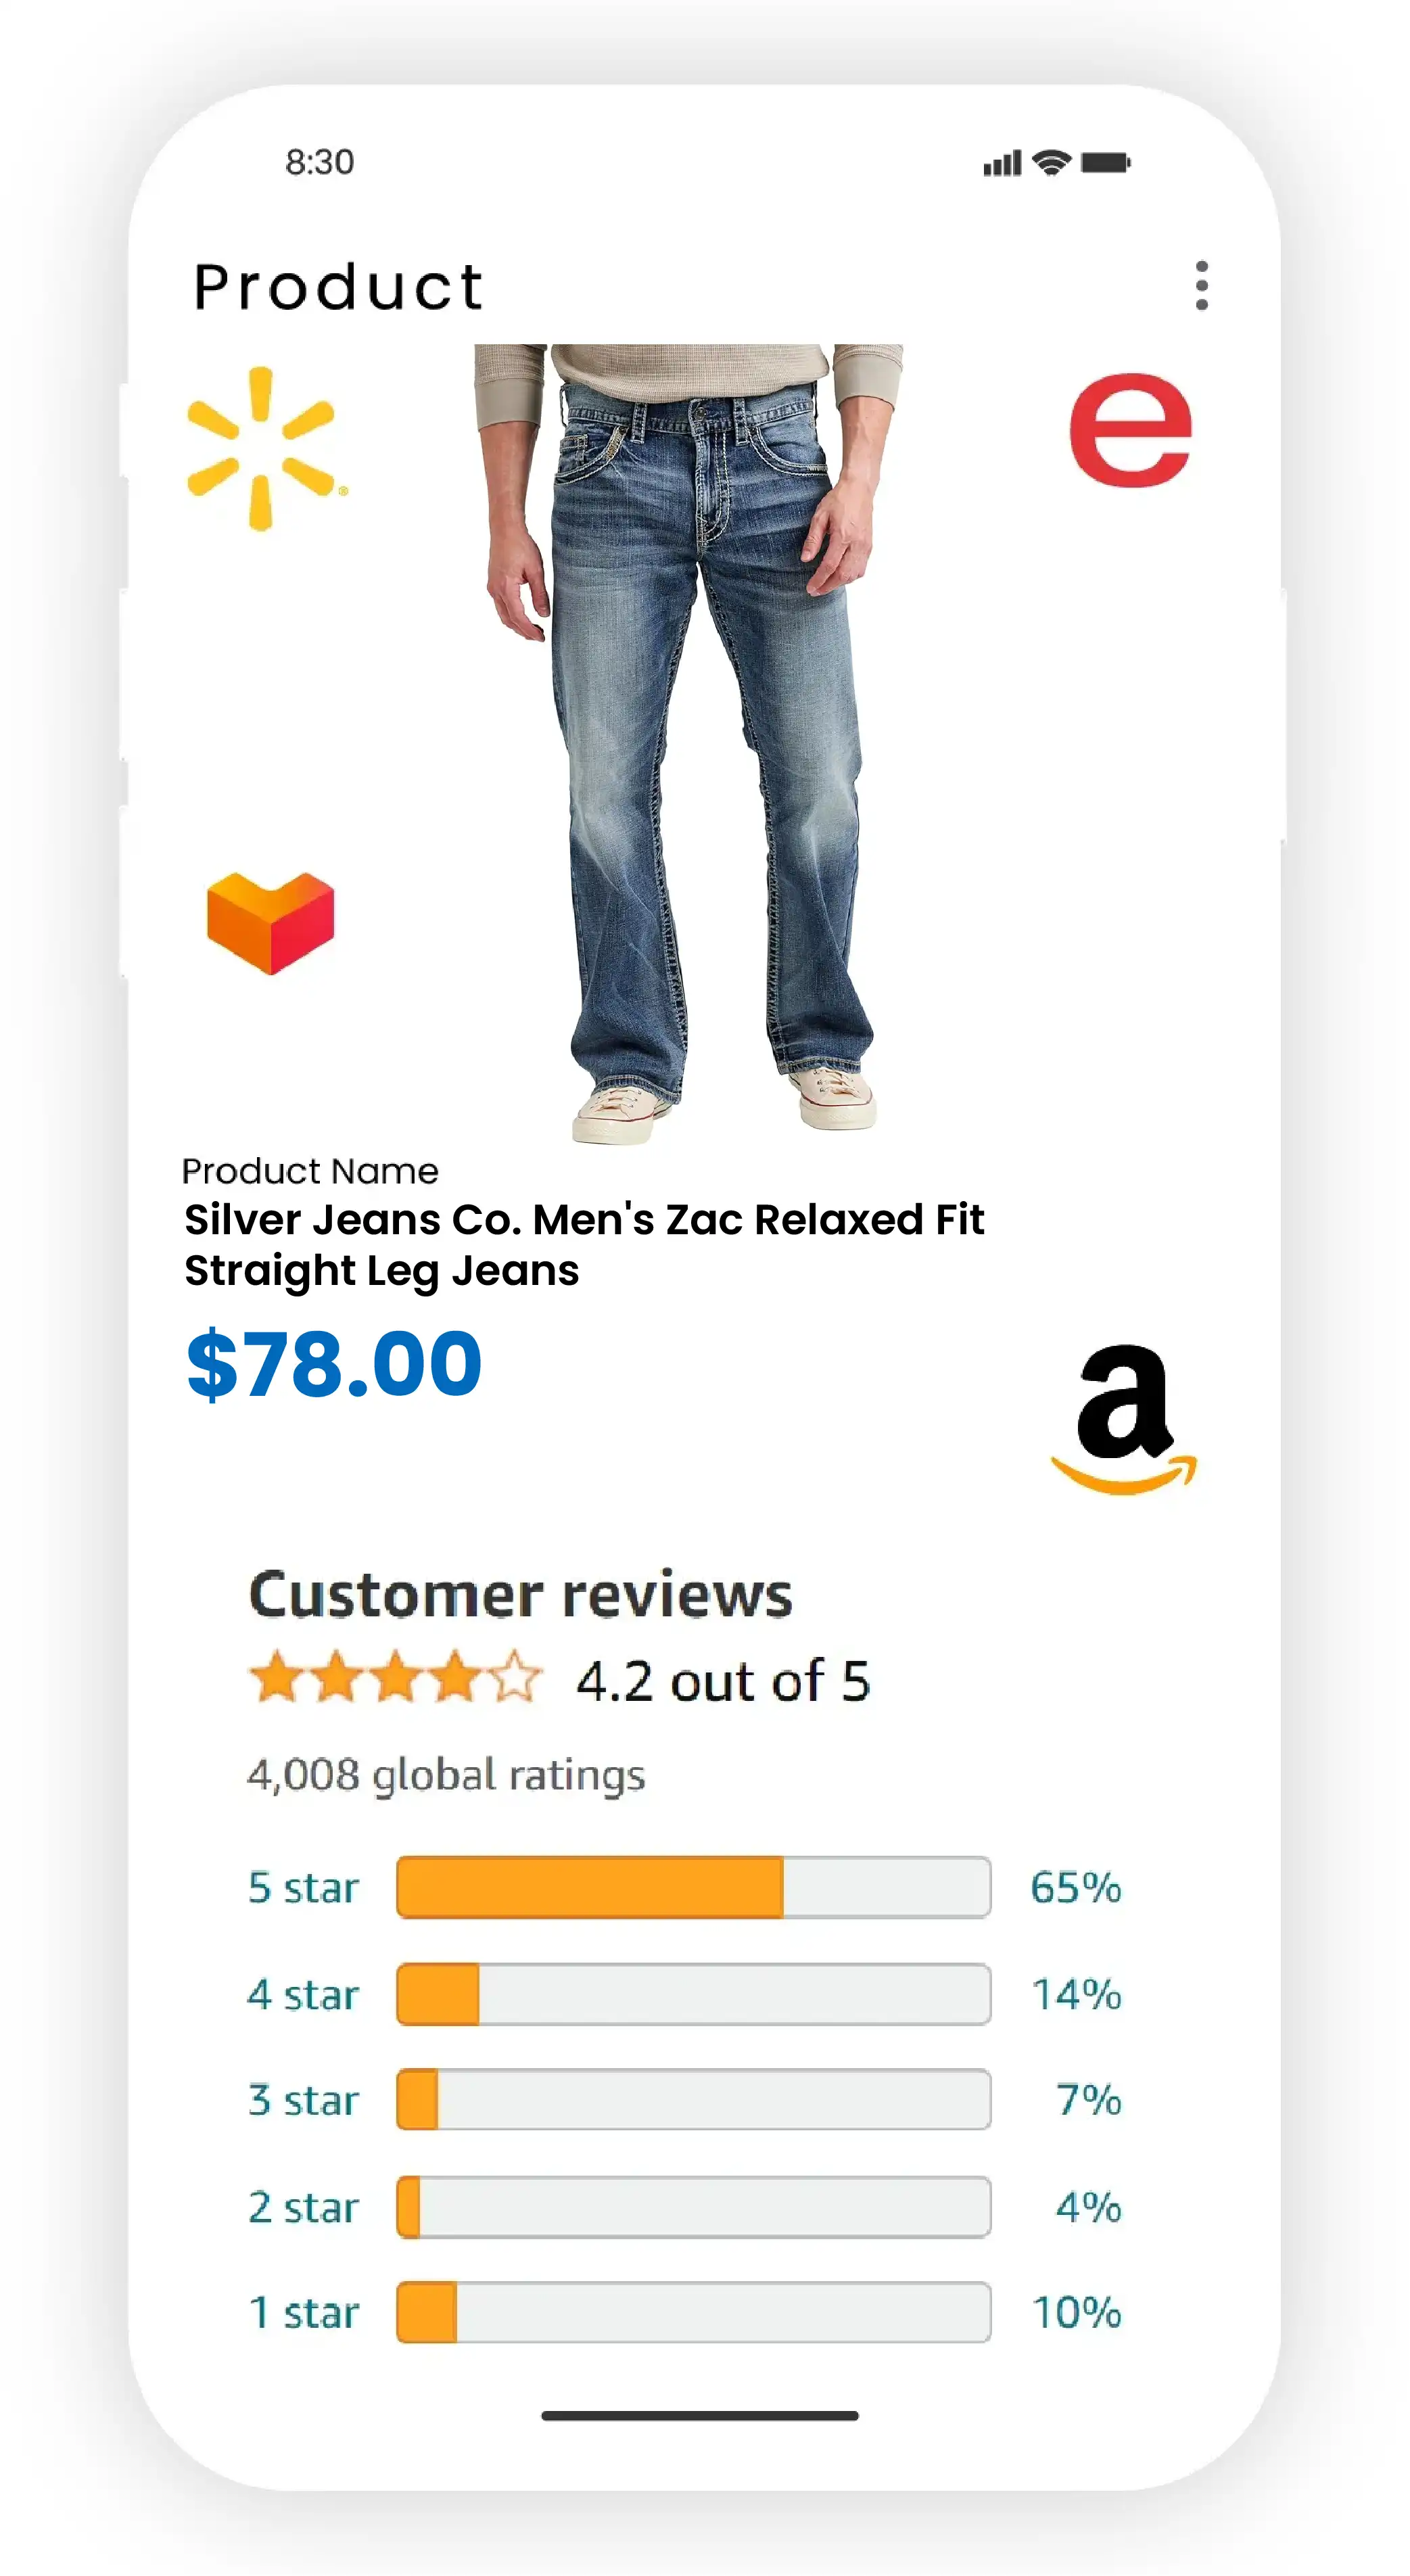Tap the Amazon logo
Image resolution: width=1410 pixels, height=2576 pixels.
[1124, 1418]
